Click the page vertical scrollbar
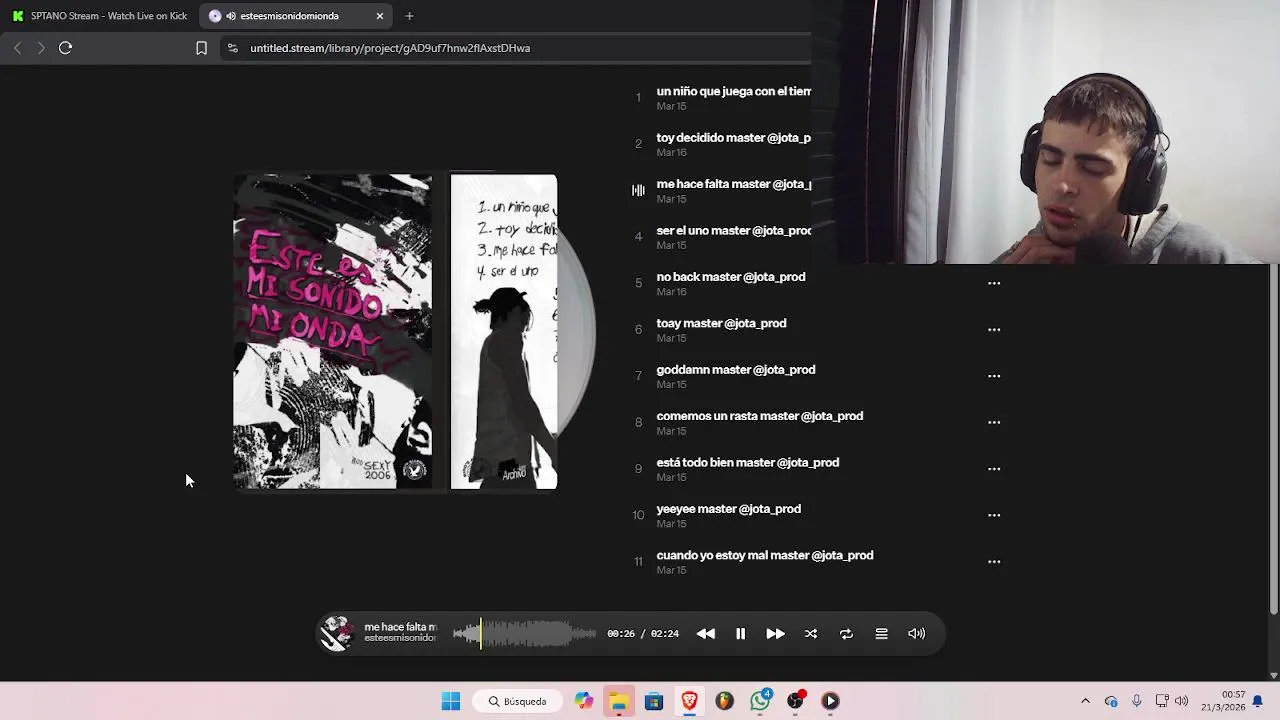This screenshot has height=720, width=1280. click(1273, 440)
